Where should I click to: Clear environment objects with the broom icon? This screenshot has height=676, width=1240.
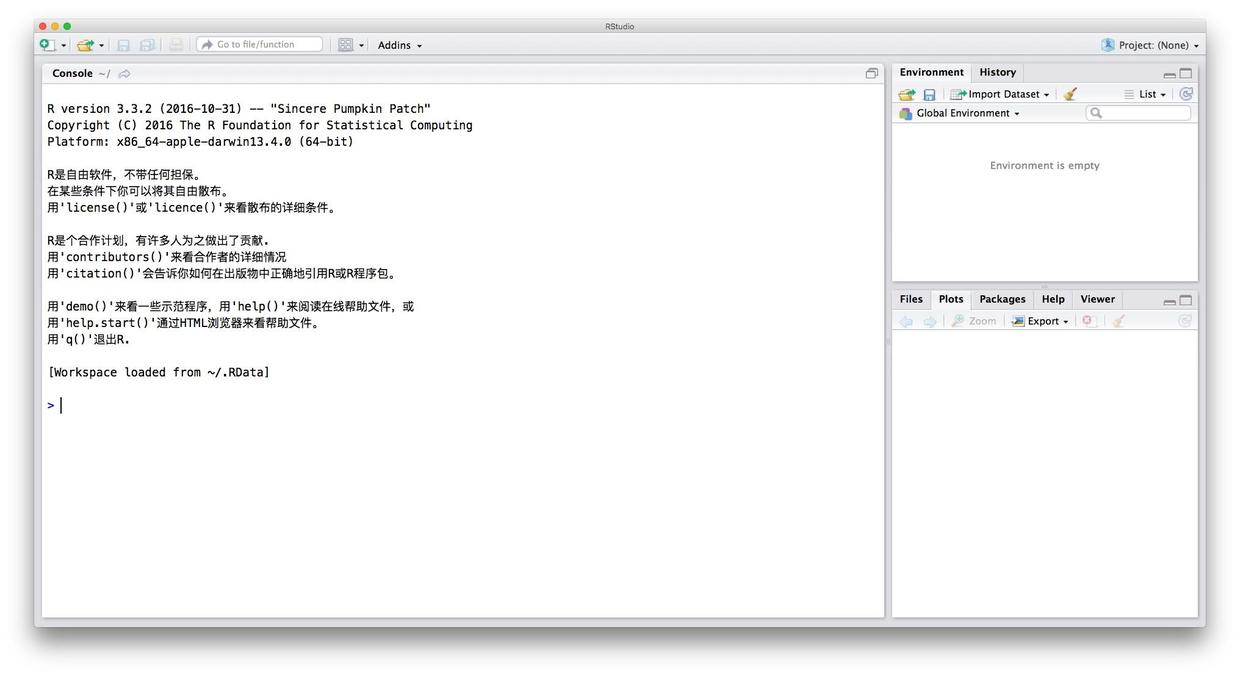pos(1070,94)
